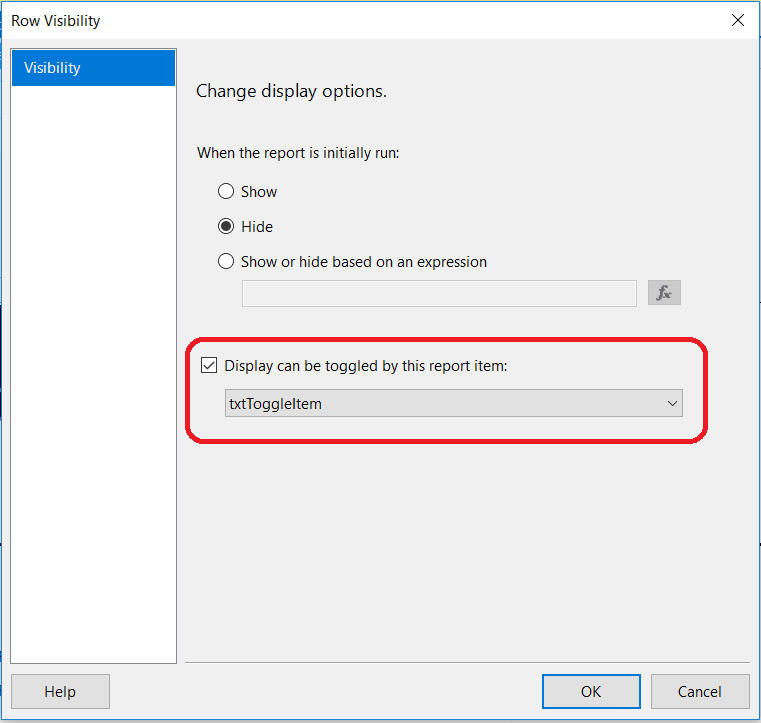Click the report item dropdown arrow
This screenshot has width=761, height=723.
click(x=672, y=404)
